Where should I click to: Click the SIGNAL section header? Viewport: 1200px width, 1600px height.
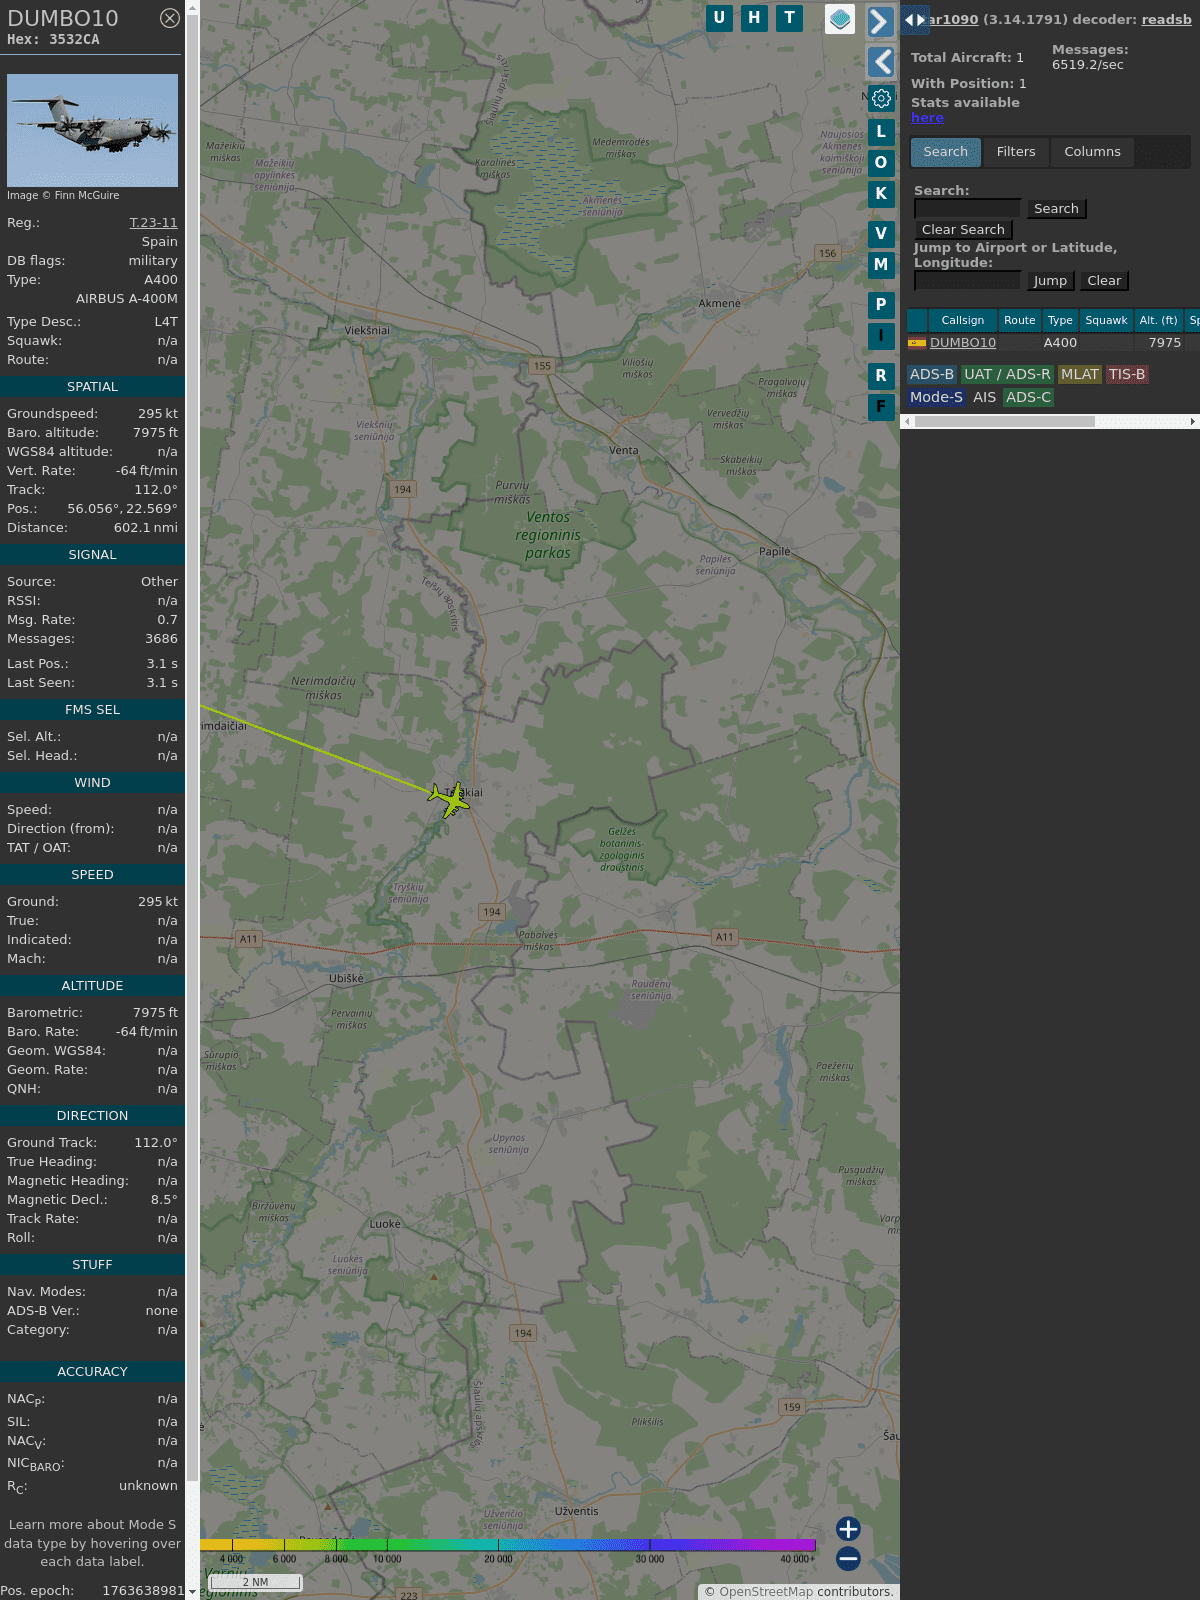[x=92, y=555]
